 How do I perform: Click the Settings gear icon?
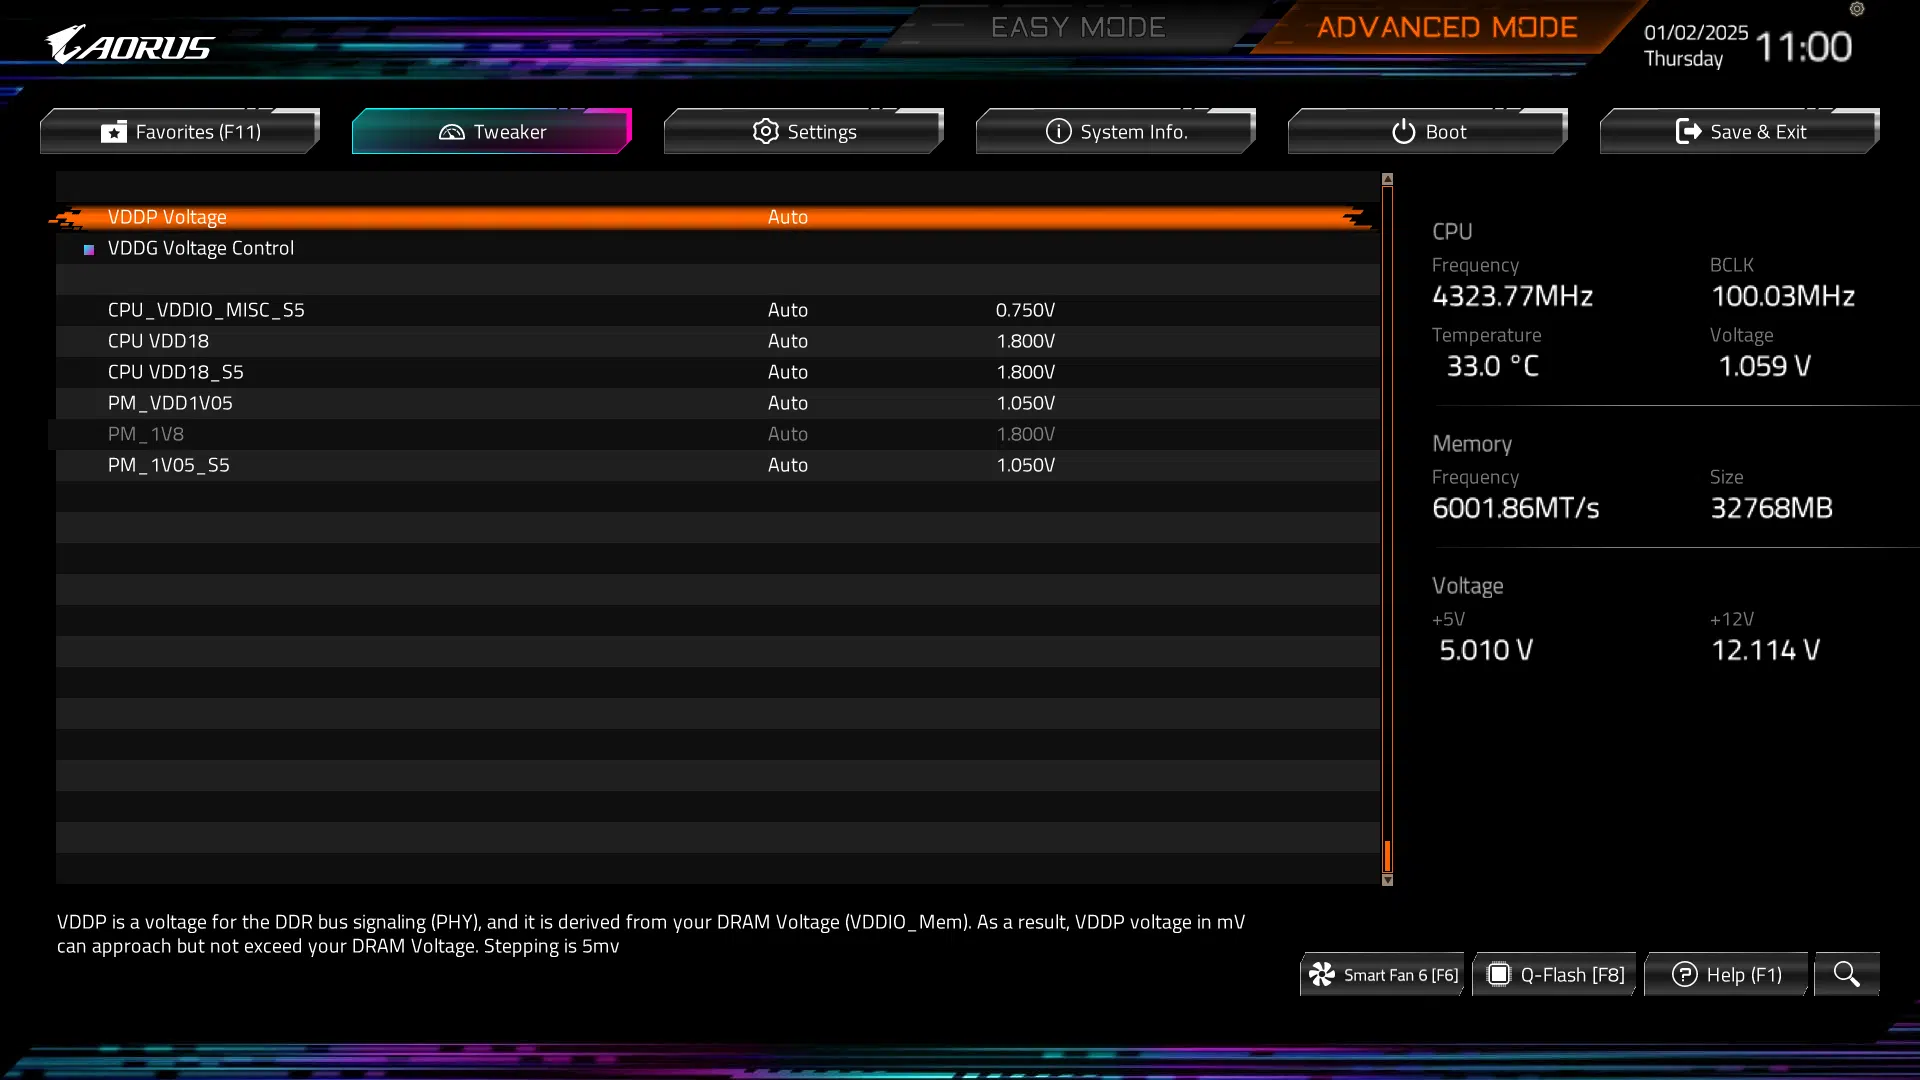pos(766,131)
